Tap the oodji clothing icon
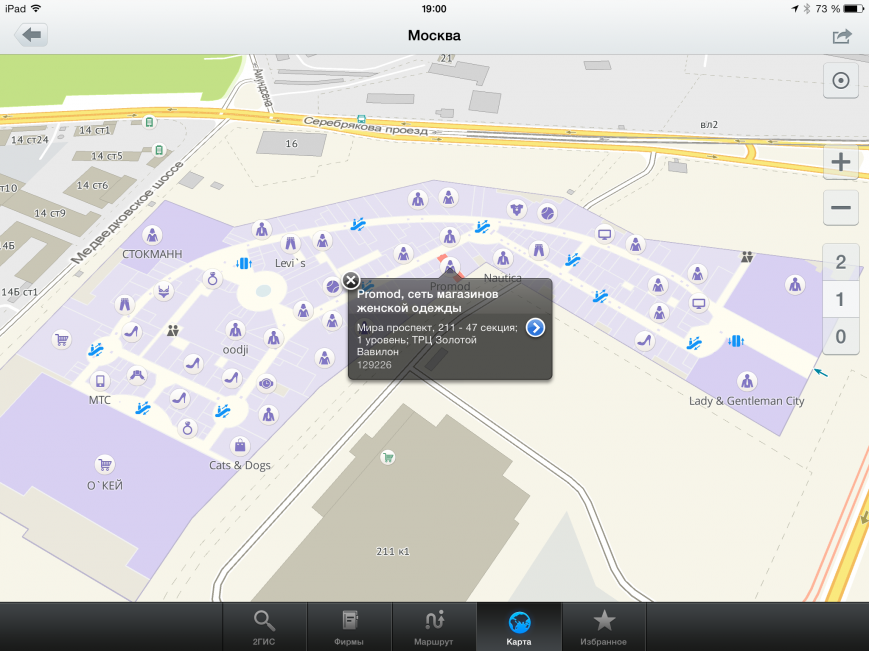The image size is (869, 651). pos(236,330)
